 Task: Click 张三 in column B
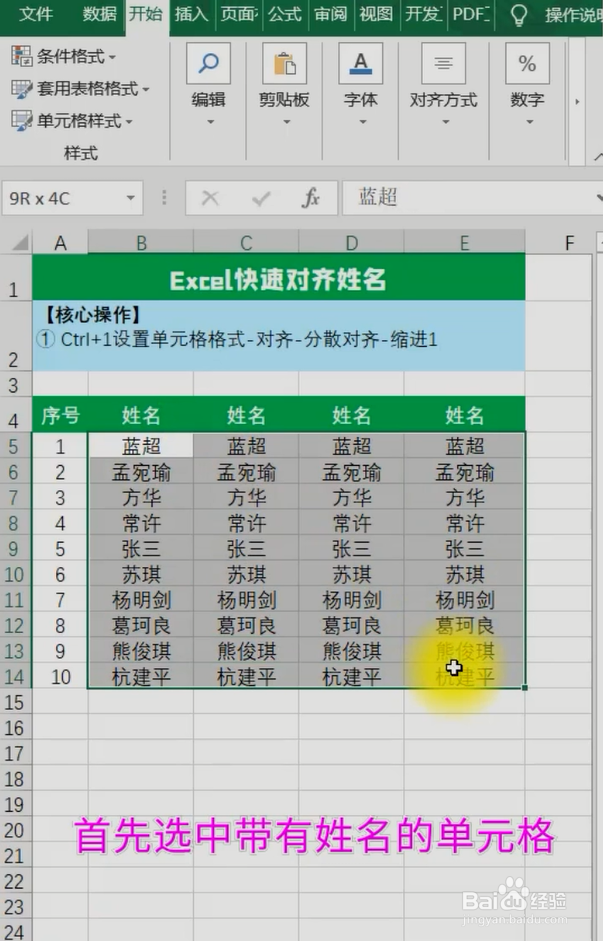click(141, 549)
